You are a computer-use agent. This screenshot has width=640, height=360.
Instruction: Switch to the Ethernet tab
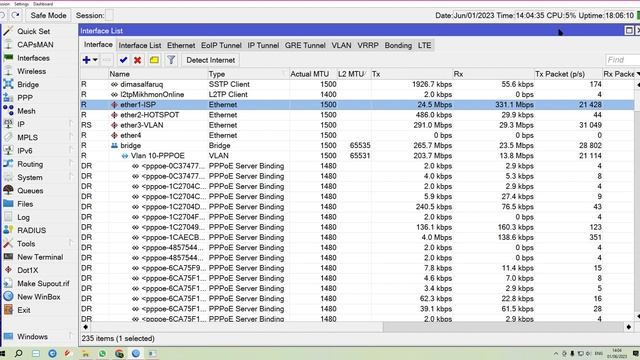tap(181, 45)
